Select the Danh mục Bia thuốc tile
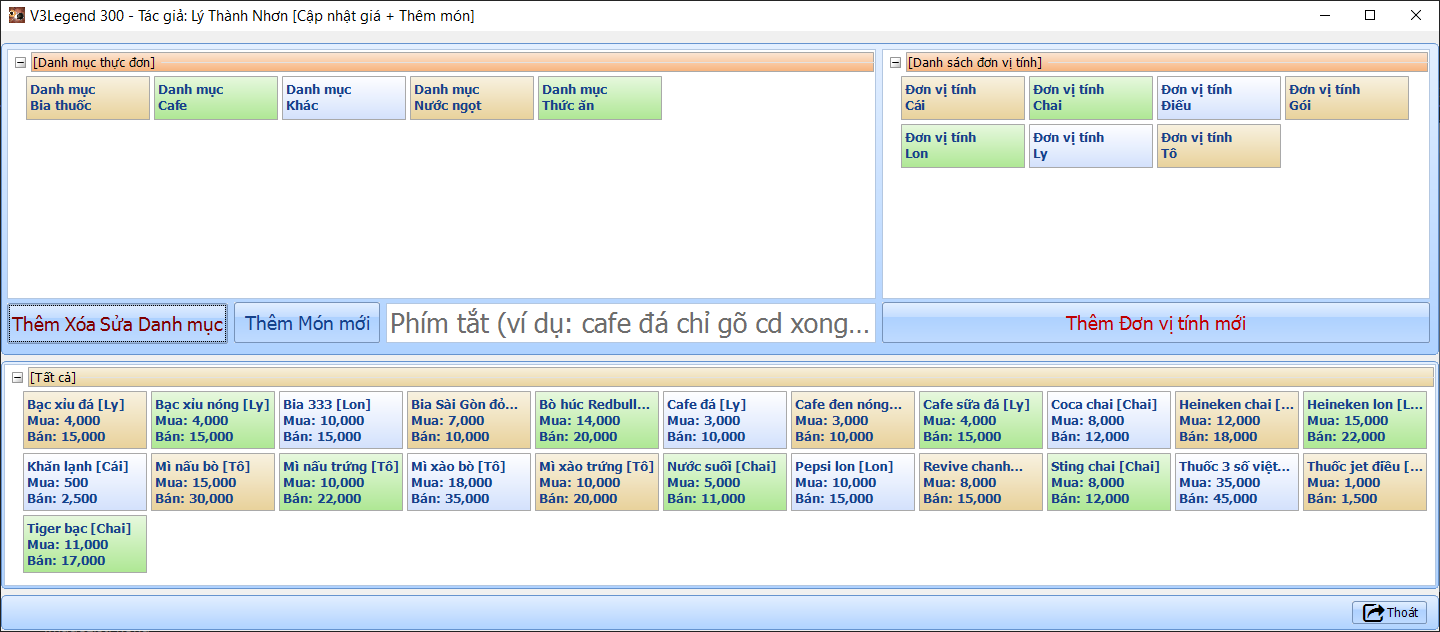 click(x=88, y=98)
